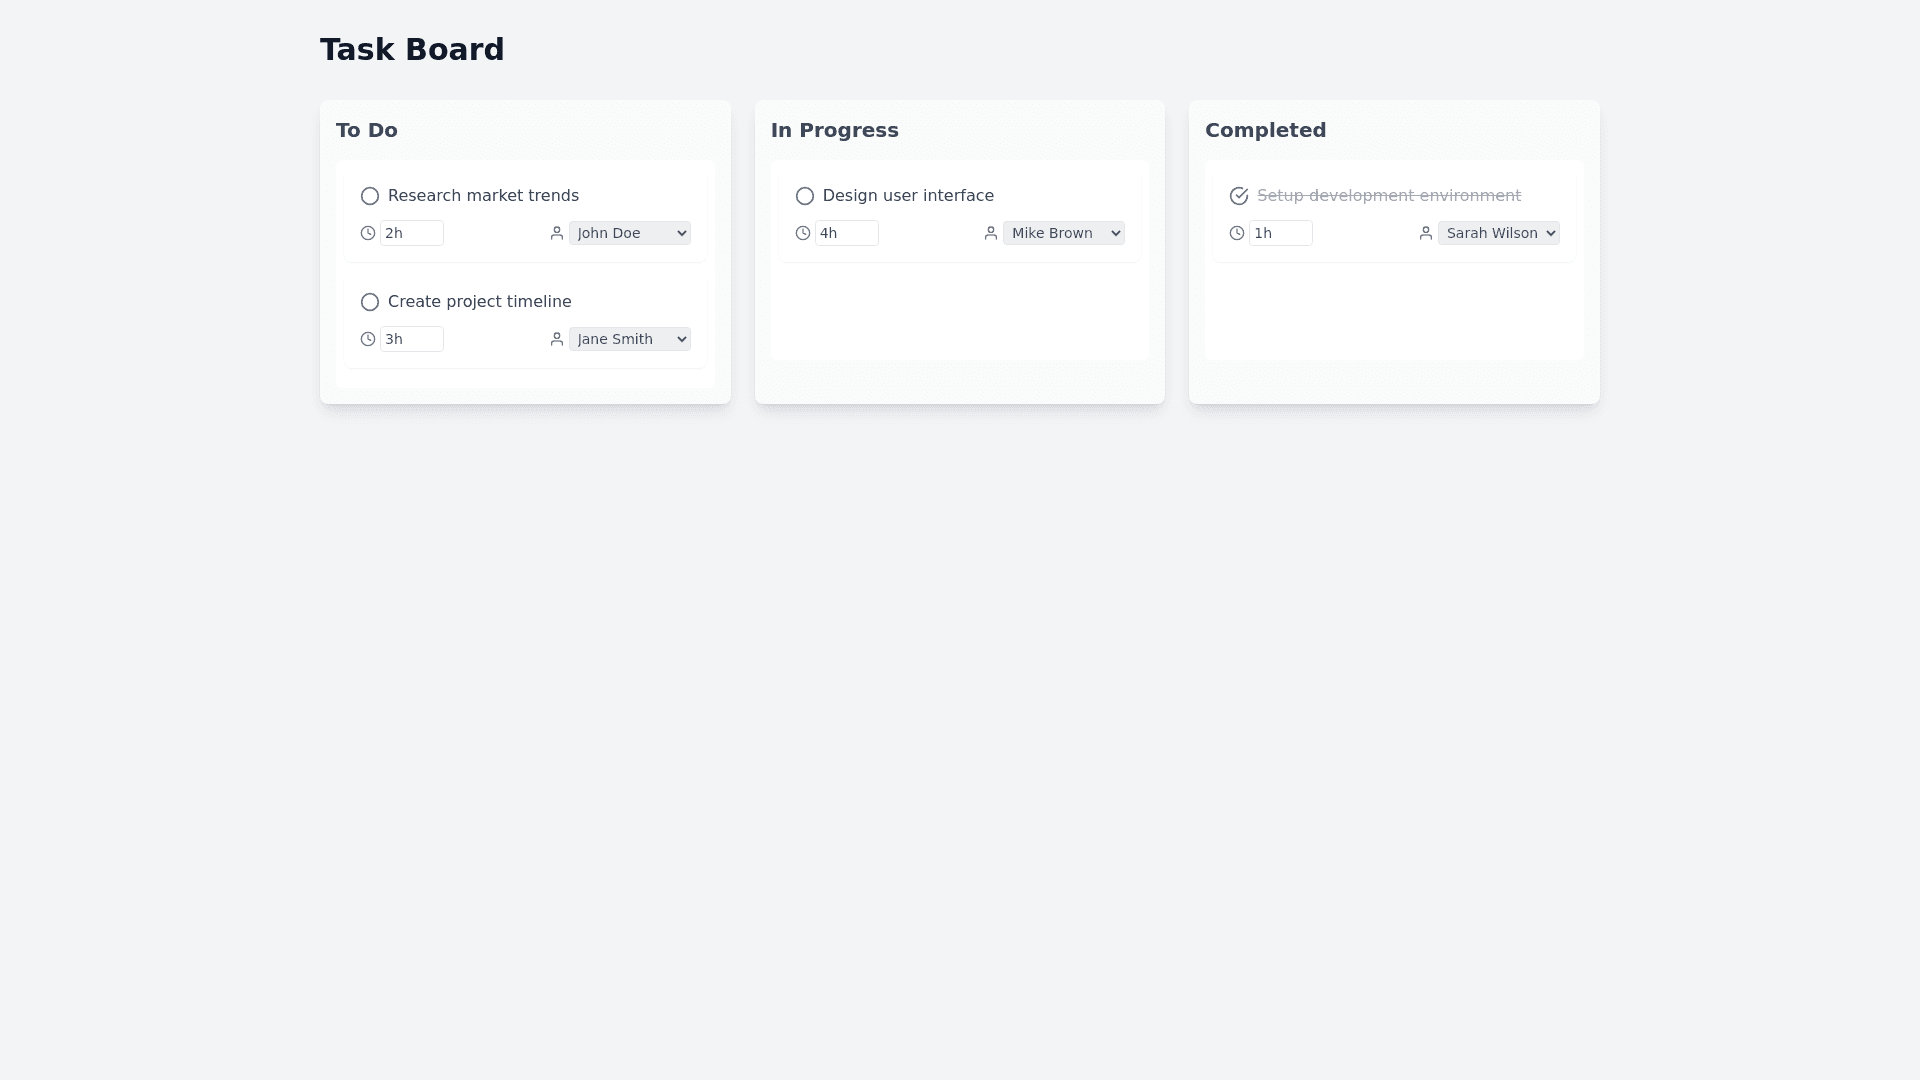The width and height of the screenshot is (1920, 1080).
Task: Edit the 4h time estimate field
Action: (x=847, y=233)
